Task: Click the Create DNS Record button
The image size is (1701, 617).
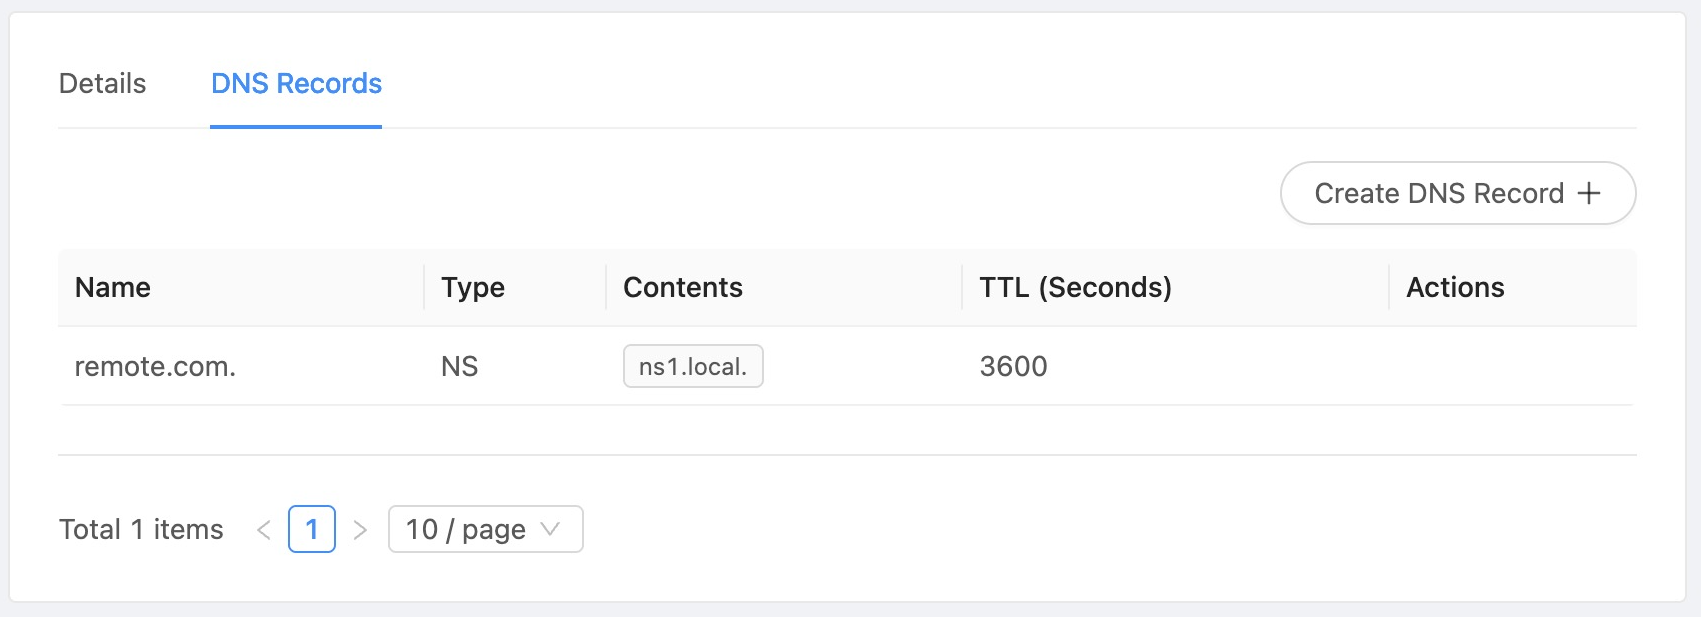Action: 1456,193
